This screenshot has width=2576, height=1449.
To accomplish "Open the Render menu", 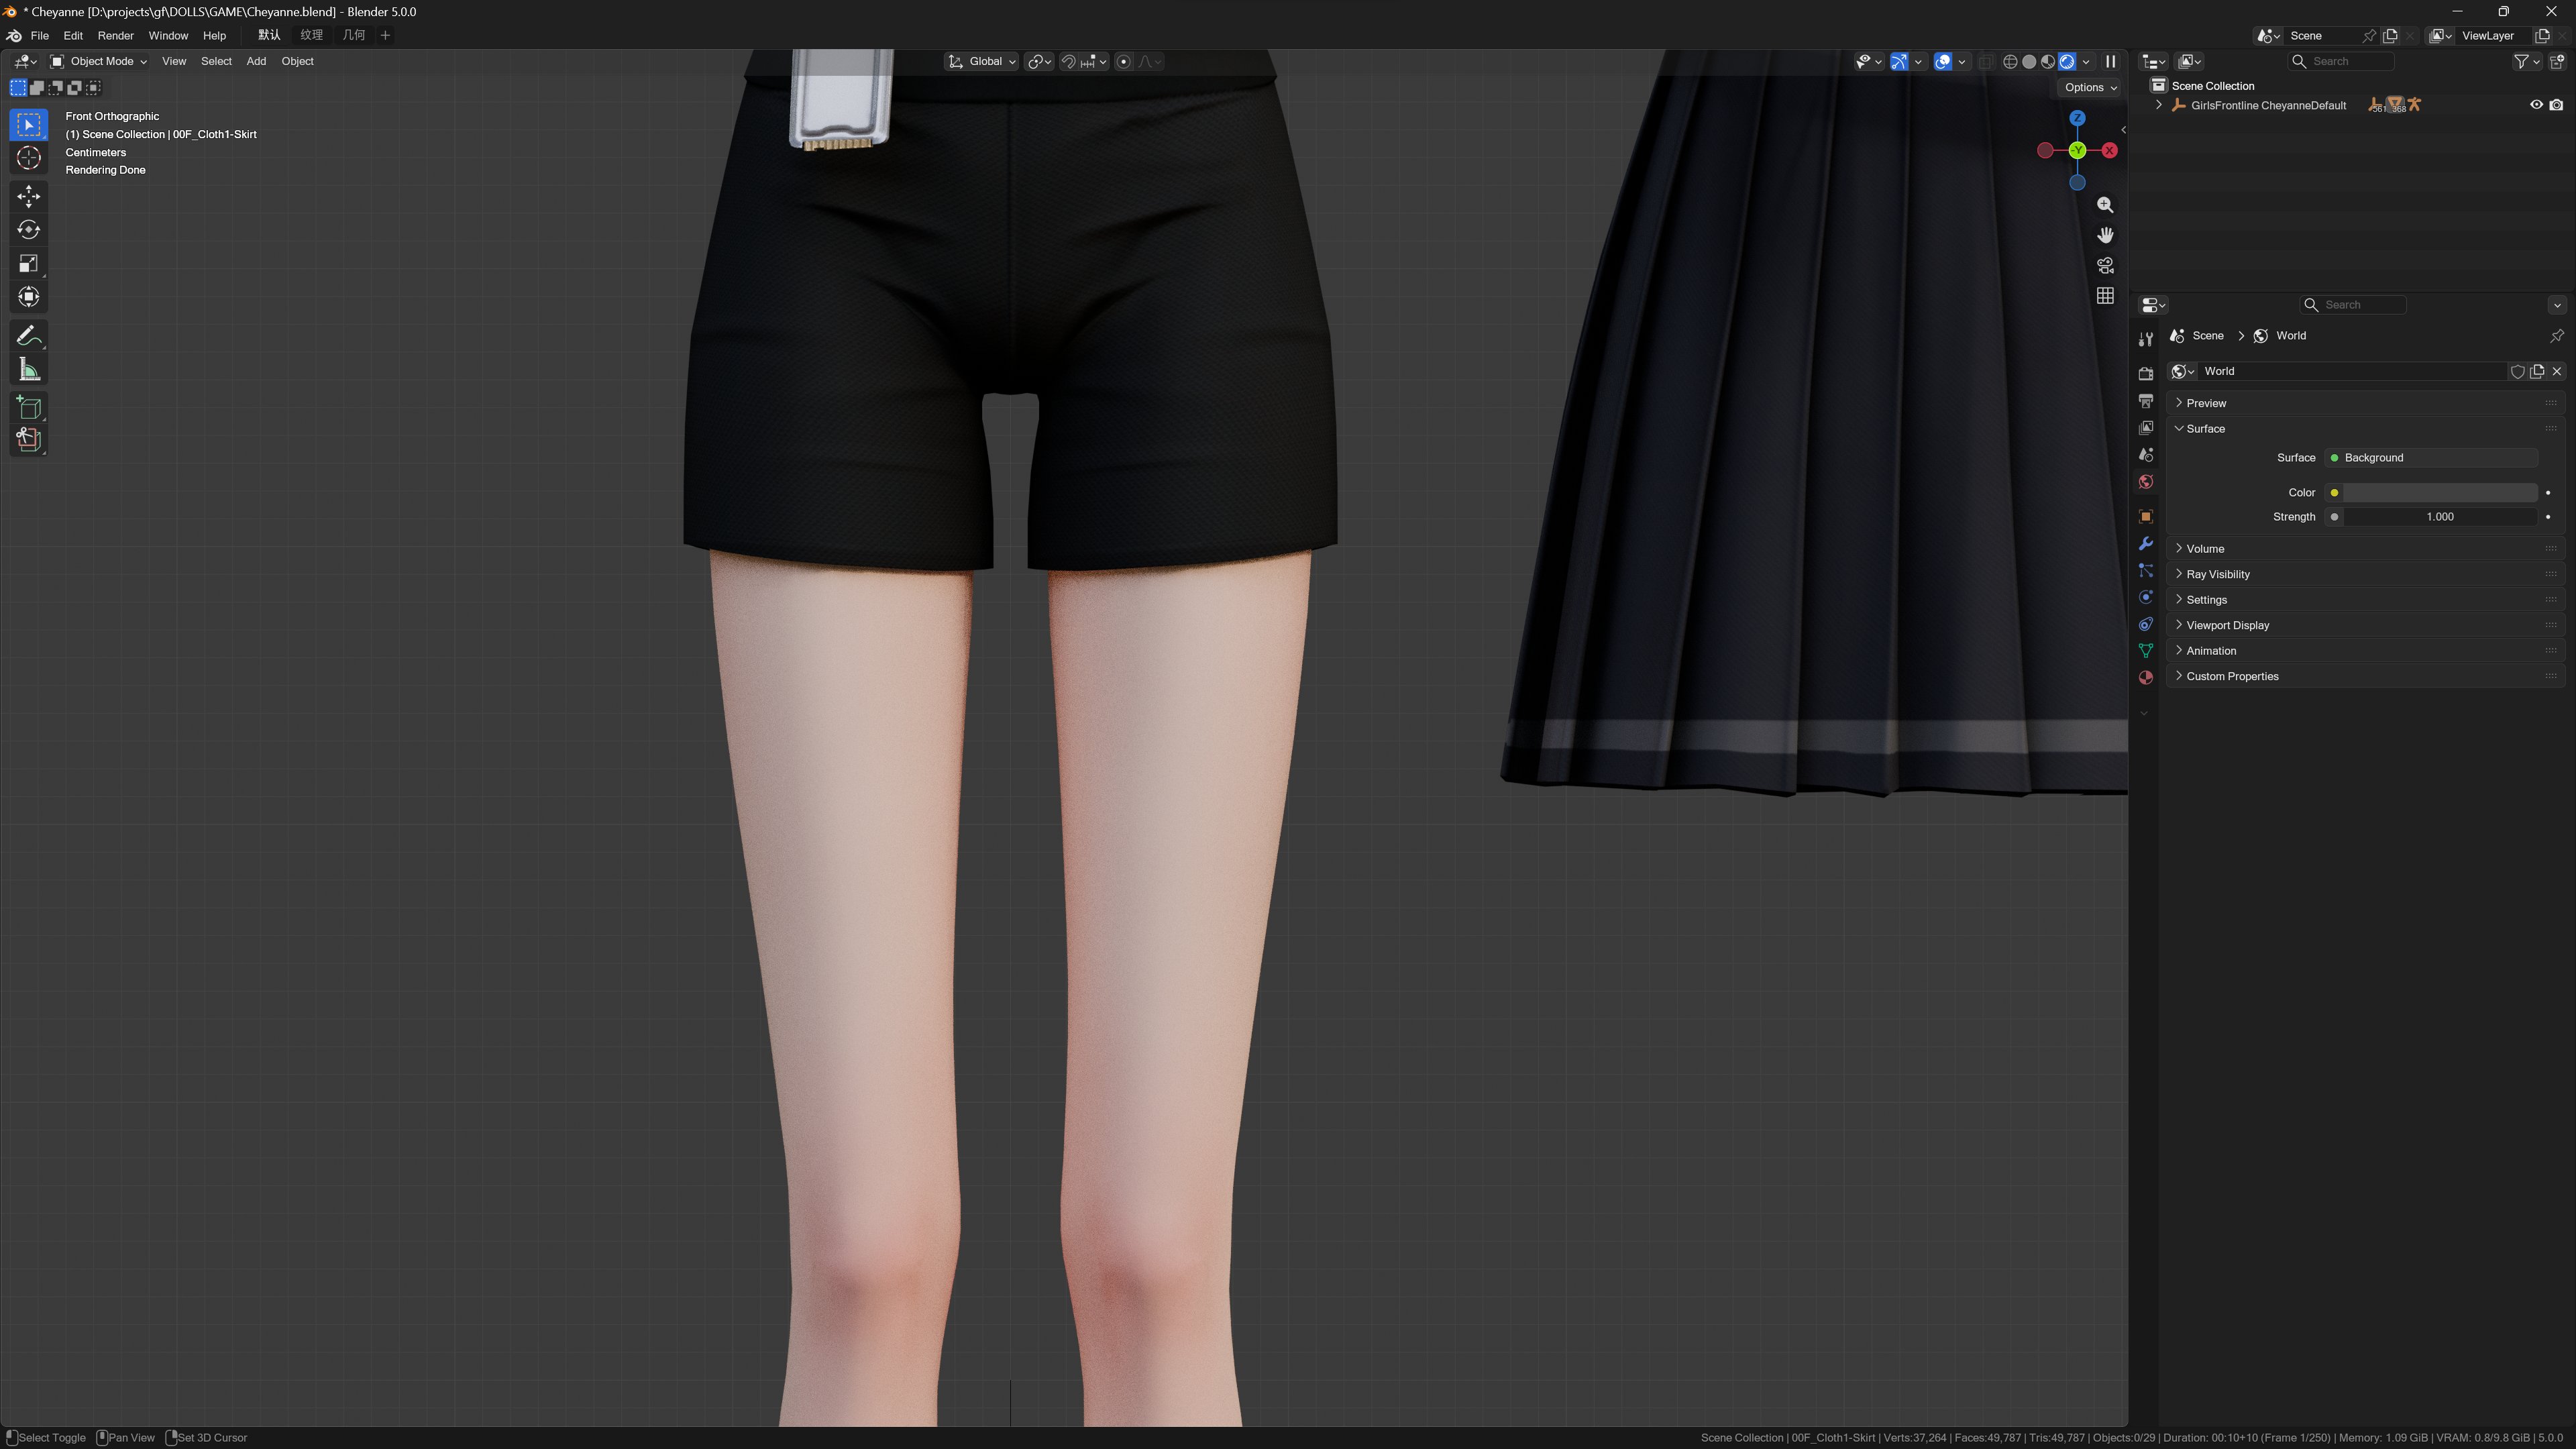I will pyautogui.click(x=115, y=35).
